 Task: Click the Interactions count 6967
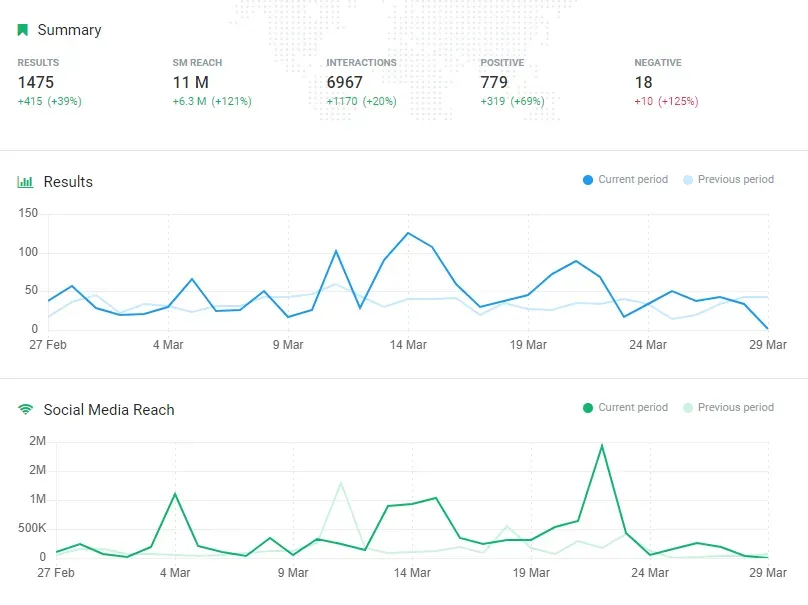click(345, 83)
